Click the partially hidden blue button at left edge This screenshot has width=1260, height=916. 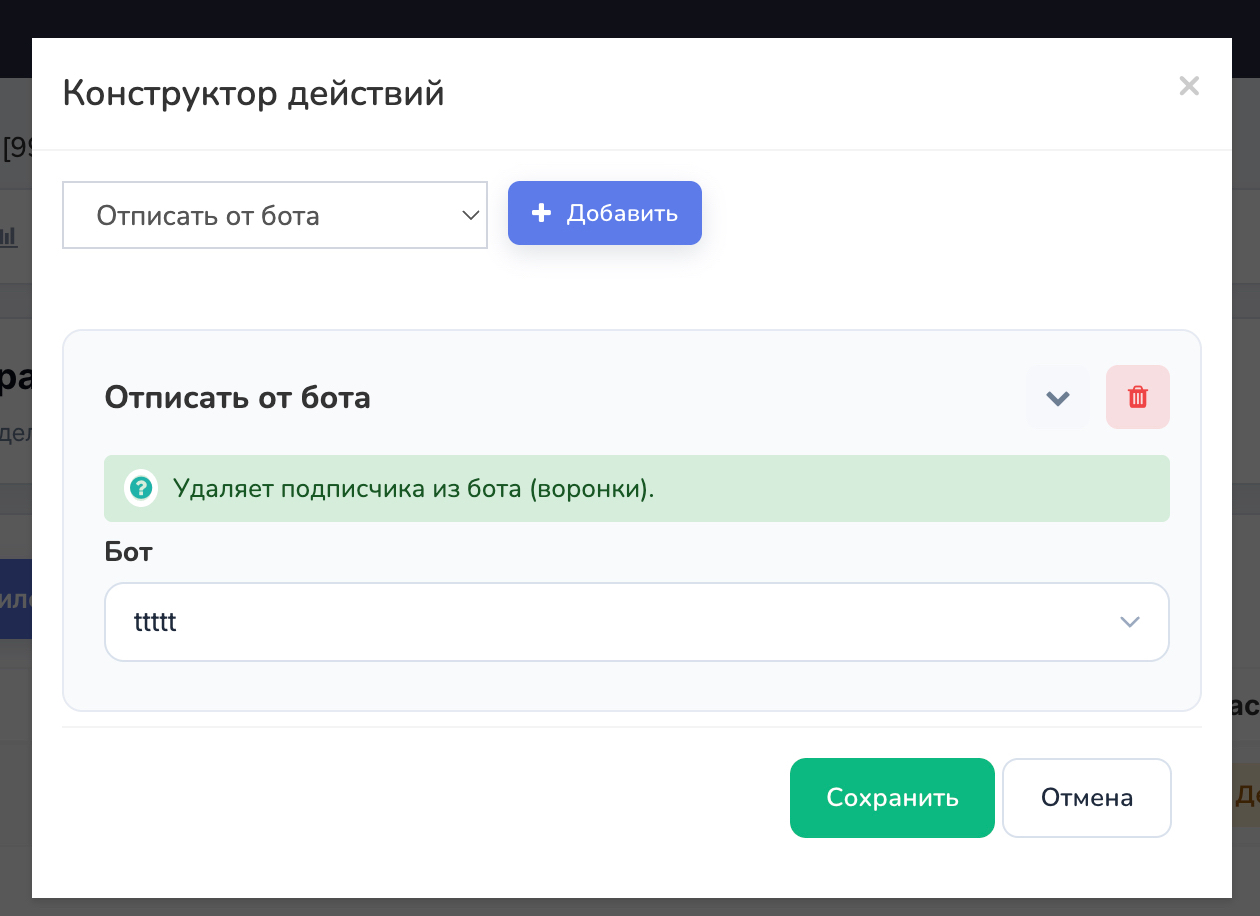click(16, 599)
